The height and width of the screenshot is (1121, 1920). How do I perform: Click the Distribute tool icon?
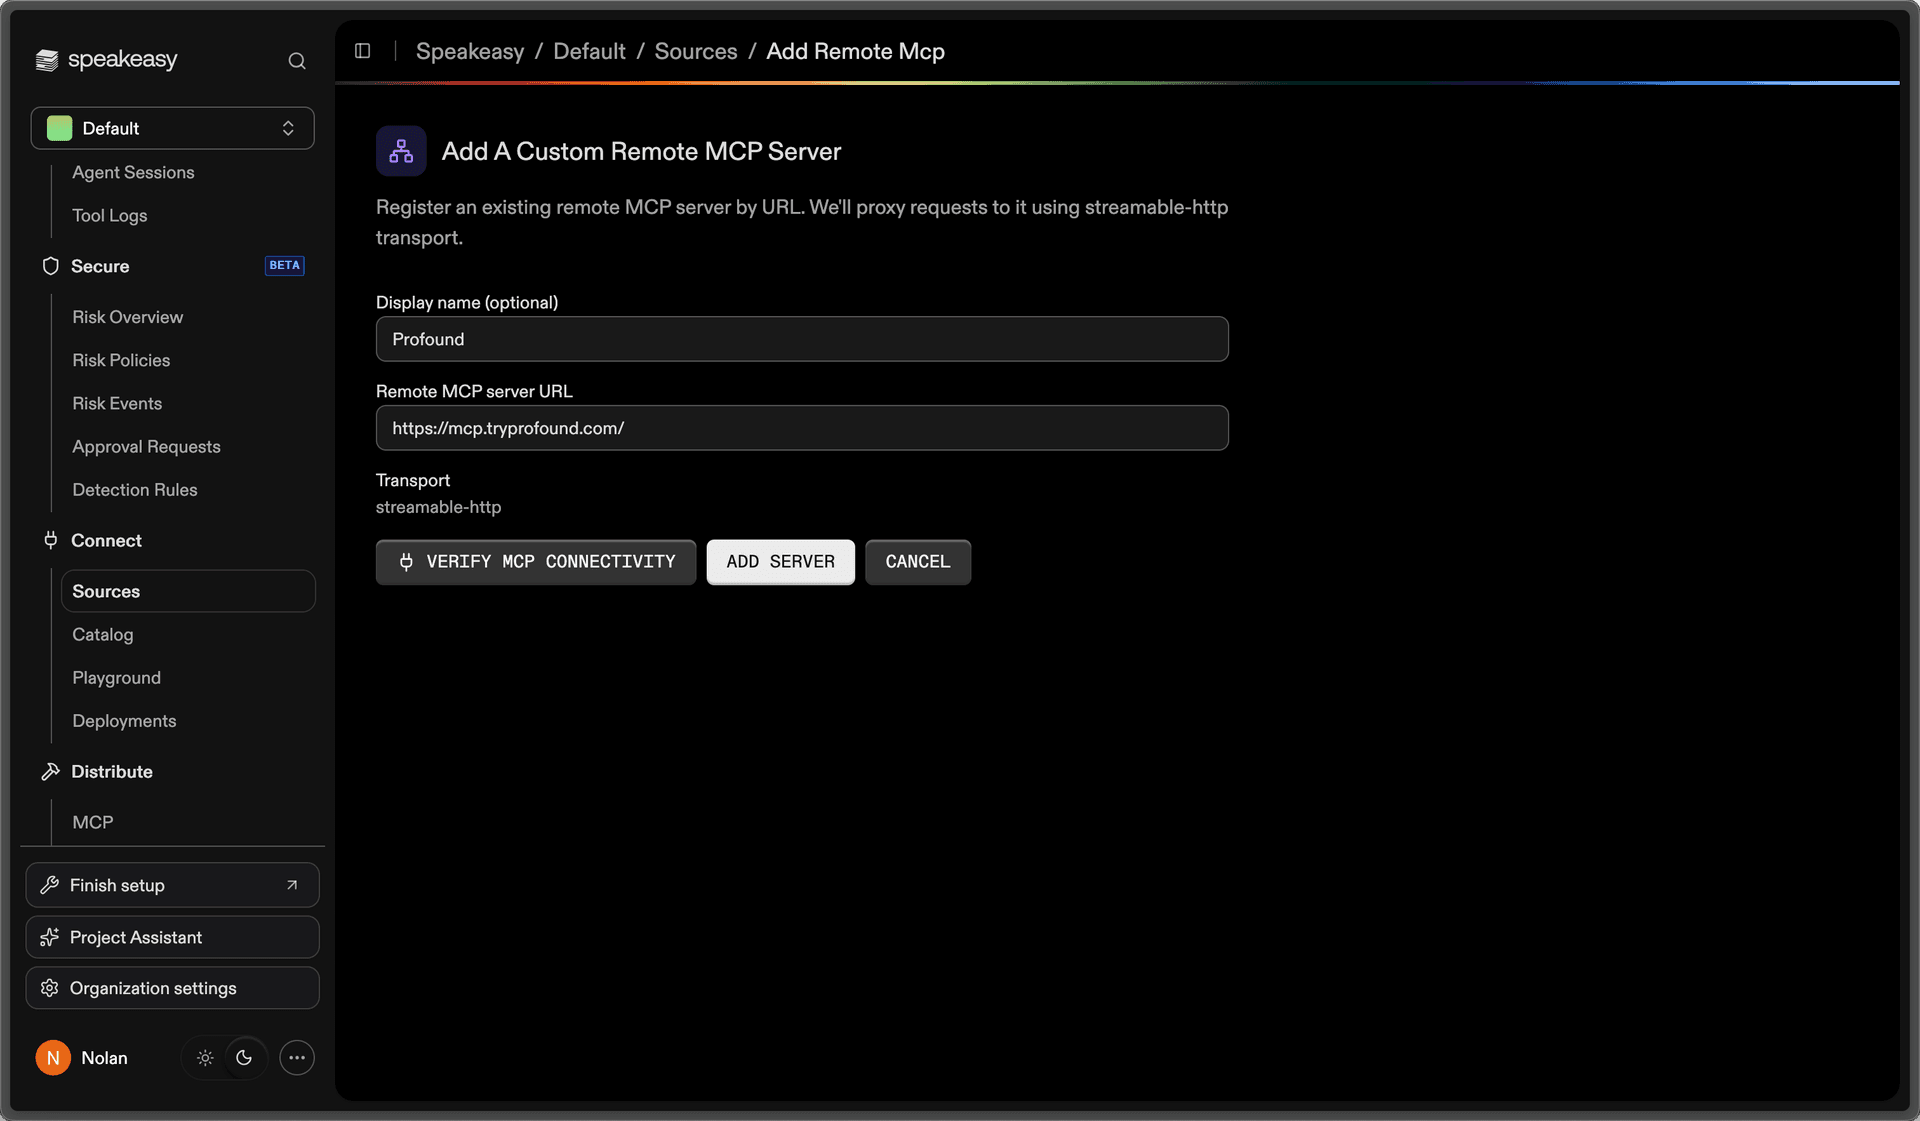[x=50, y=771]
